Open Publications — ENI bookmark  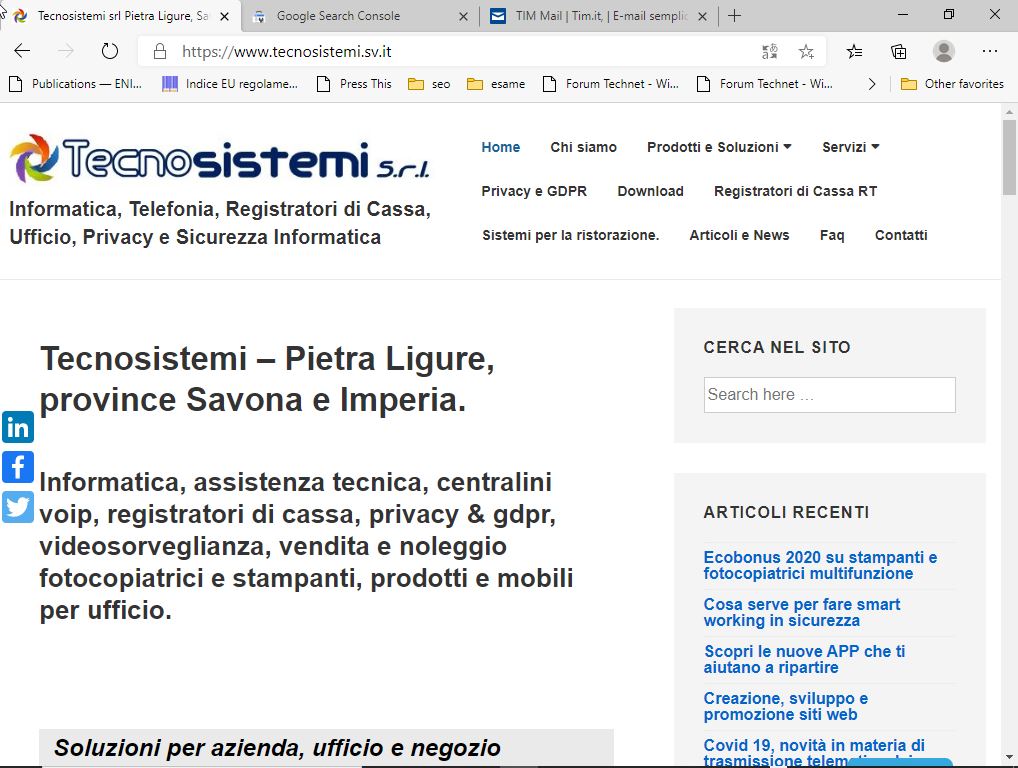pyautogui.click(x=75, y=84)
